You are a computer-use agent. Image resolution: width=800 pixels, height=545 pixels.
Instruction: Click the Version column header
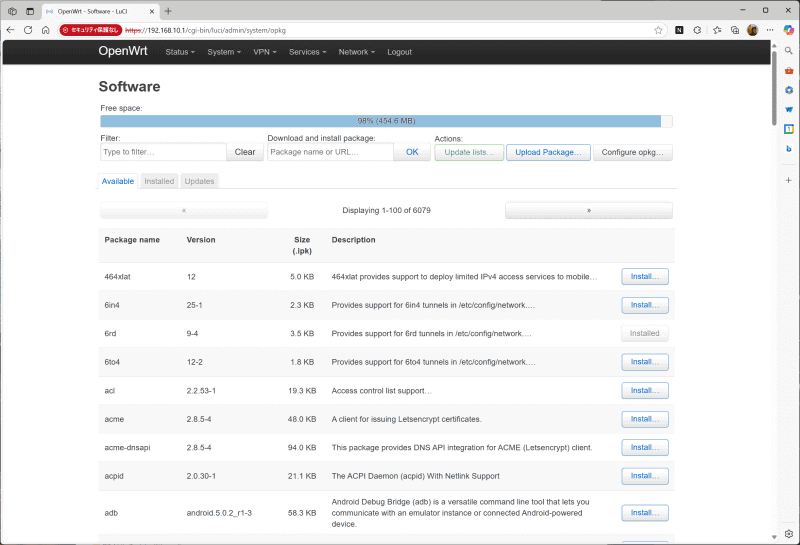coord(201,240)
